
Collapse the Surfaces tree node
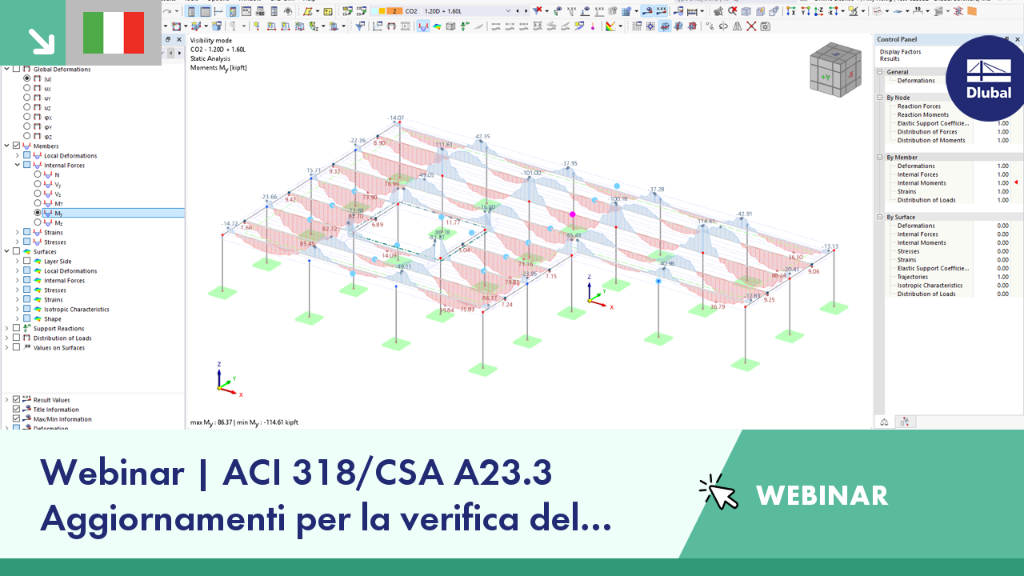(x=7, y=251)
